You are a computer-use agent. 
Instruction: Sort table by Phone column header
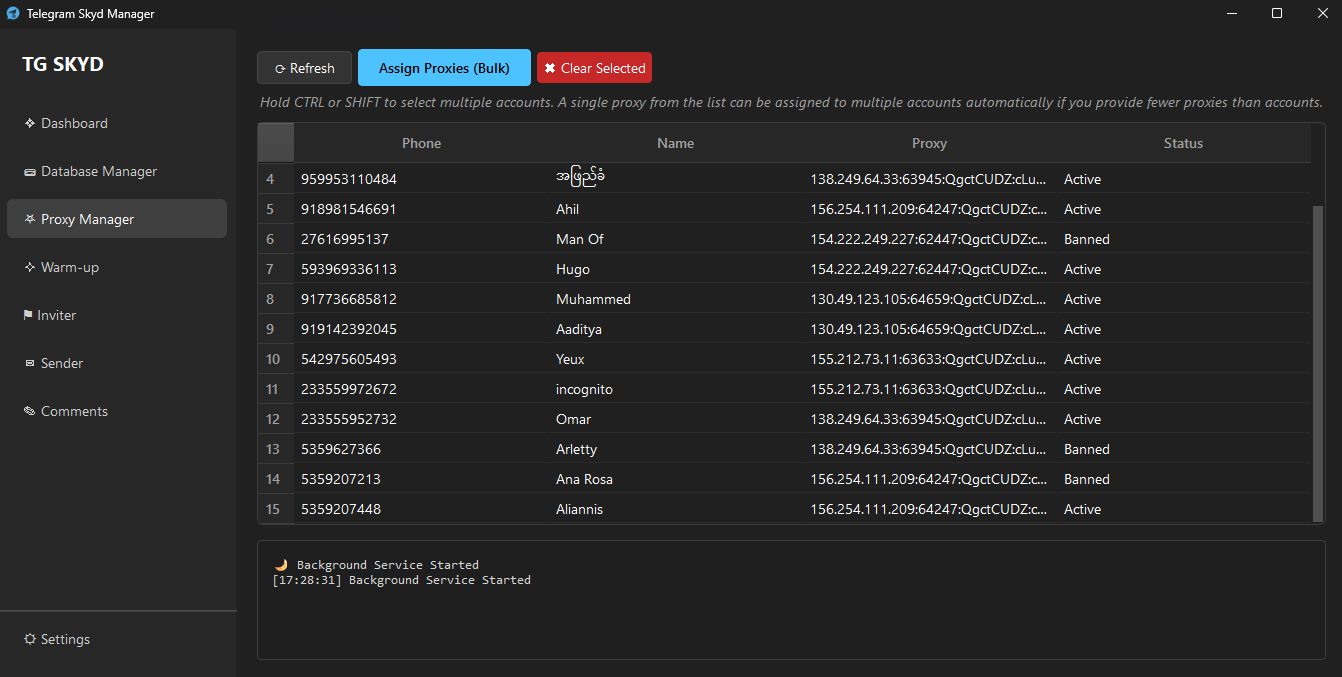[421, 143]
